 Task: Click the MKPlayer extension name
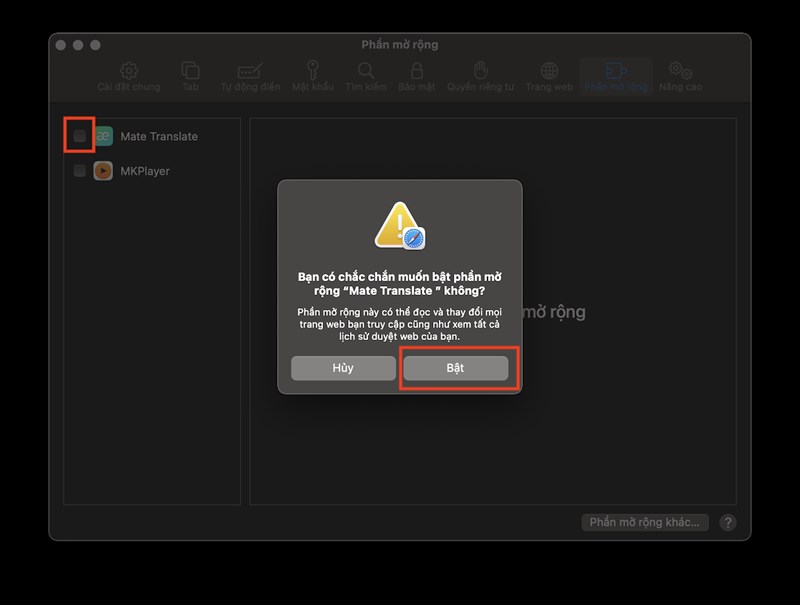(x=145, y=171)
